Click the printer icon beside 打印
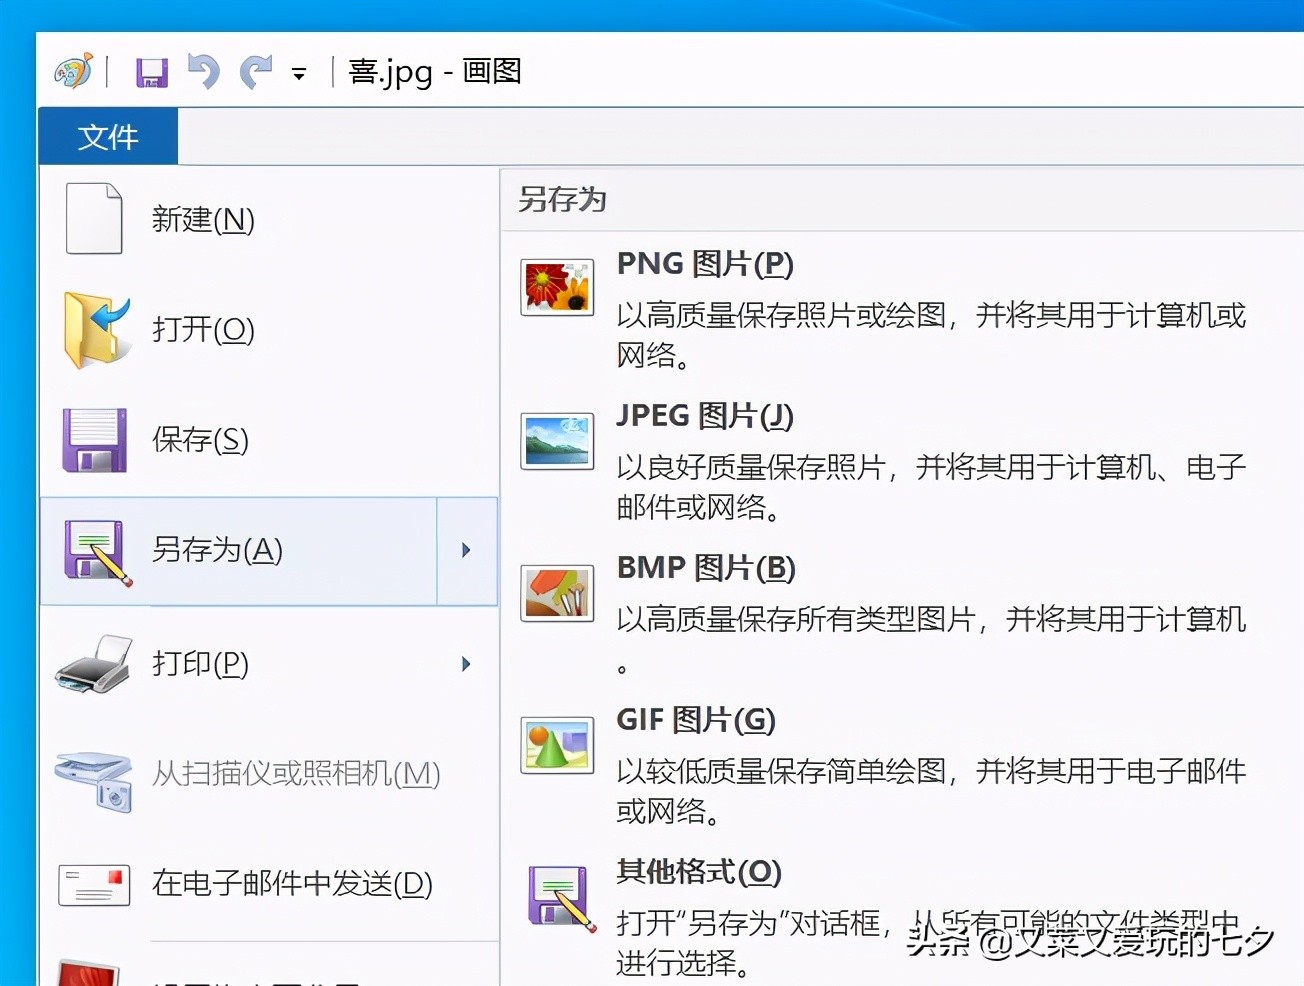This screenshot has height=986, width=1304. coord(93,663)
